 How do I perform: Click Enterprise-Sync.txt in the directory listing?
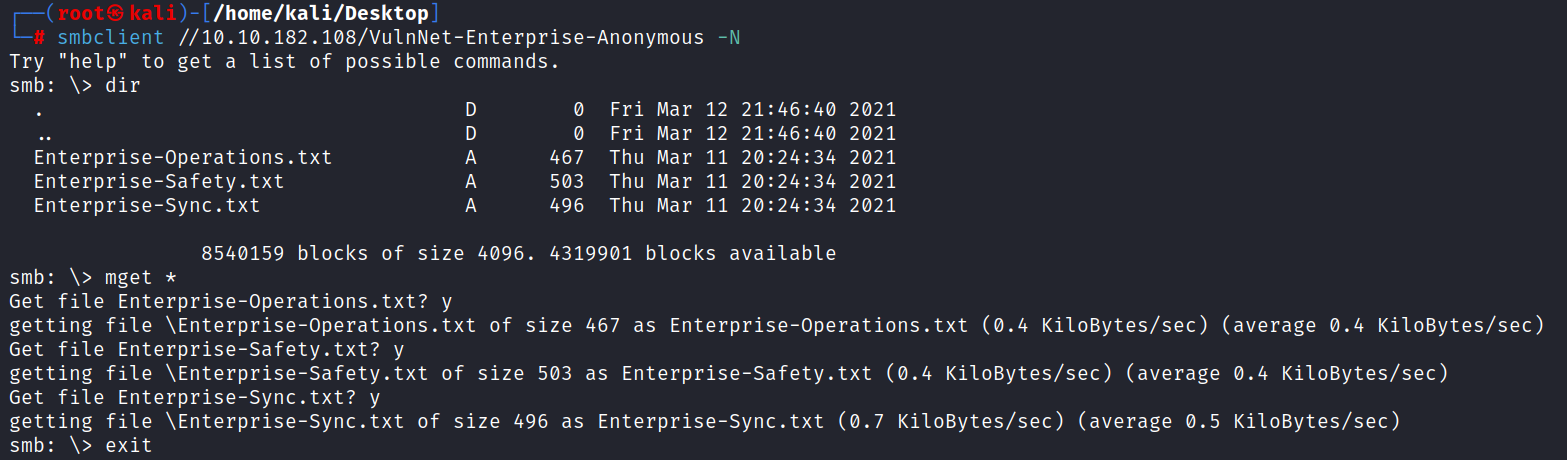point(146,206)
